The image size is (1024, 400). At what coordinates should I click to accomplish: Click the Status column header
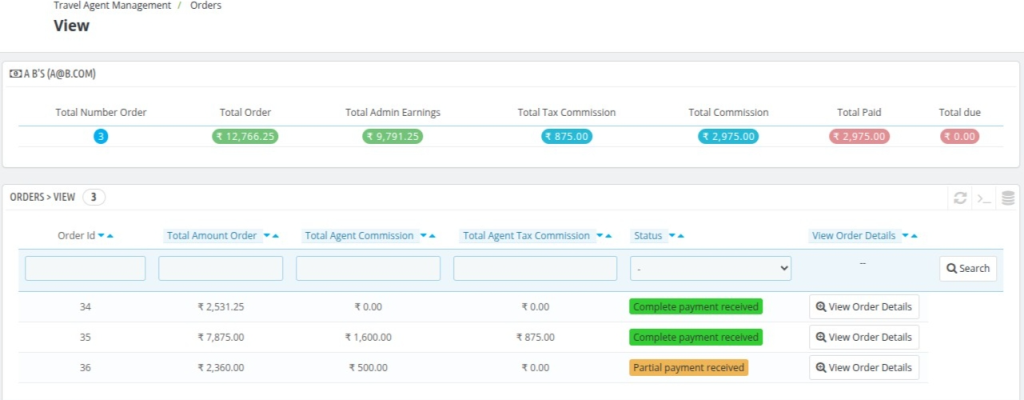point(648,236)
